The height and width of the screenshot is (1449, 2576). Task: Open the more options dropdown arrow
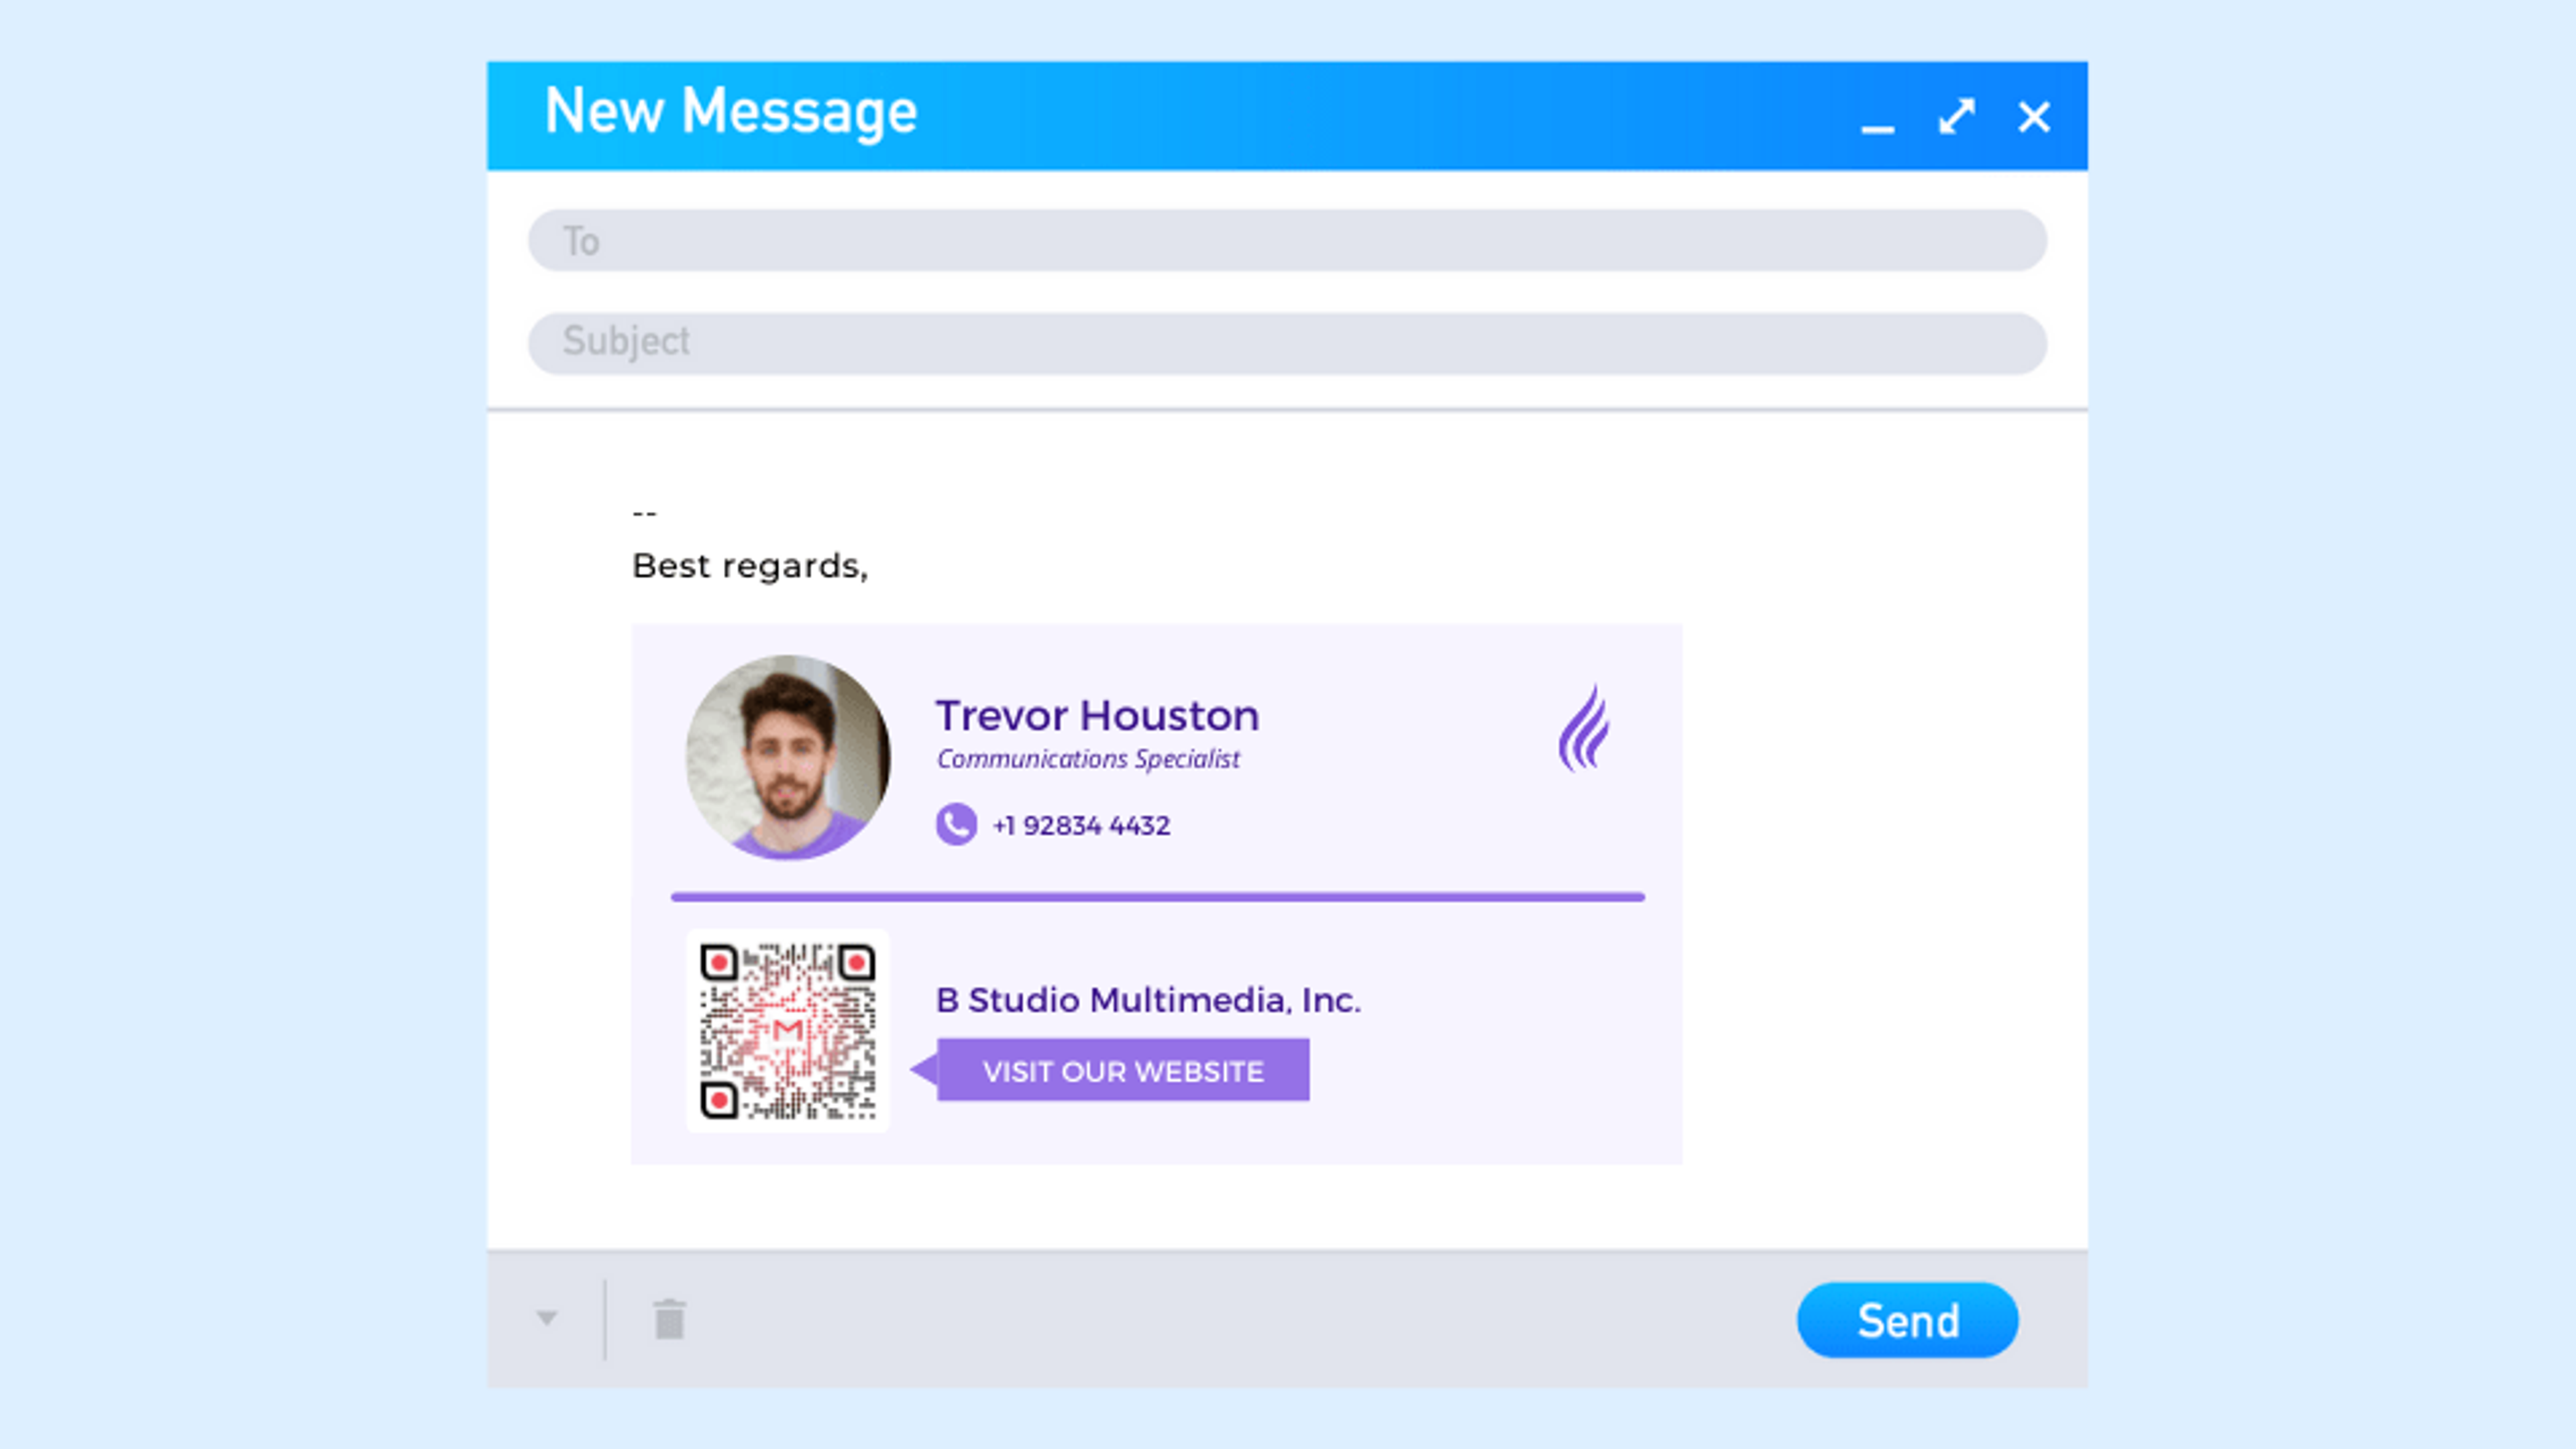click(546, 1318)
